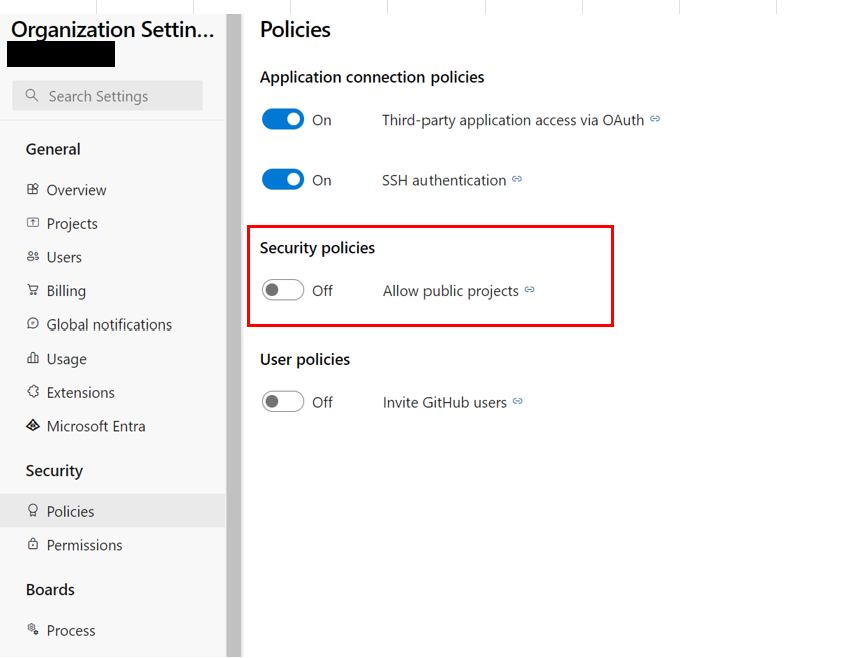Screen dimensions: 852x658
Task: Disable Third-party application access via OAuth toggle
Action: (283, 120)
